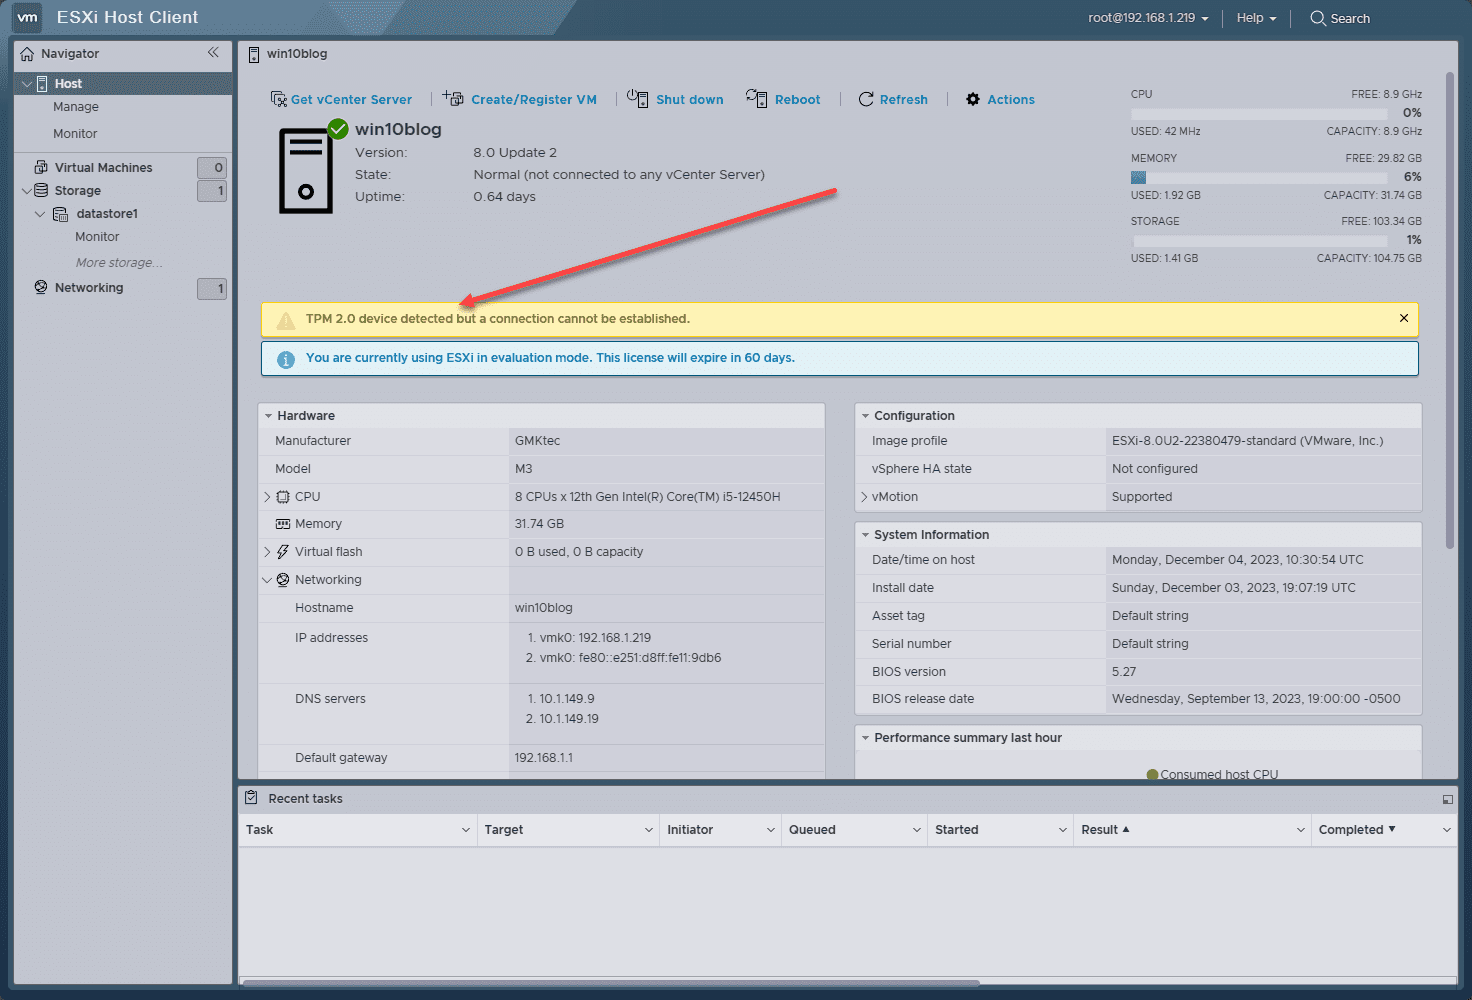Open the Task column dropdown

point(466,830)
